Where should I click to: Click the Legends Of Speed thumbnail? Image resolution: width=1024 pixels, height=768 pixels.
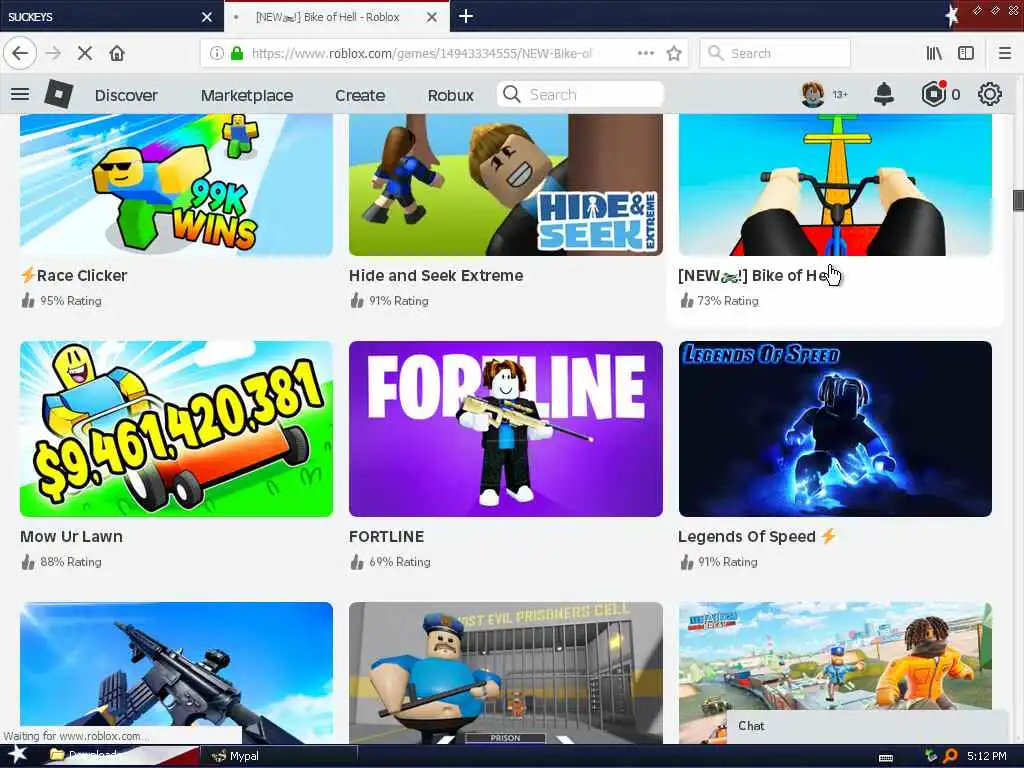pyautogui.click(x=835, y=429)
